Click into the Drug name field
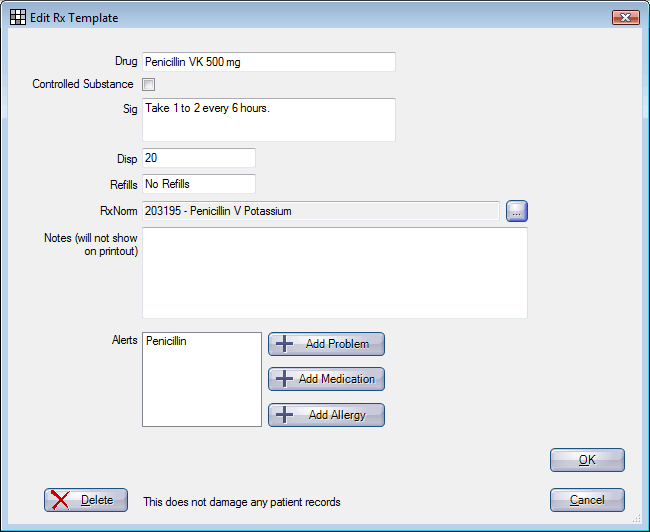The width and height of the screenshot is (650, 532). [x=269, y=62]
